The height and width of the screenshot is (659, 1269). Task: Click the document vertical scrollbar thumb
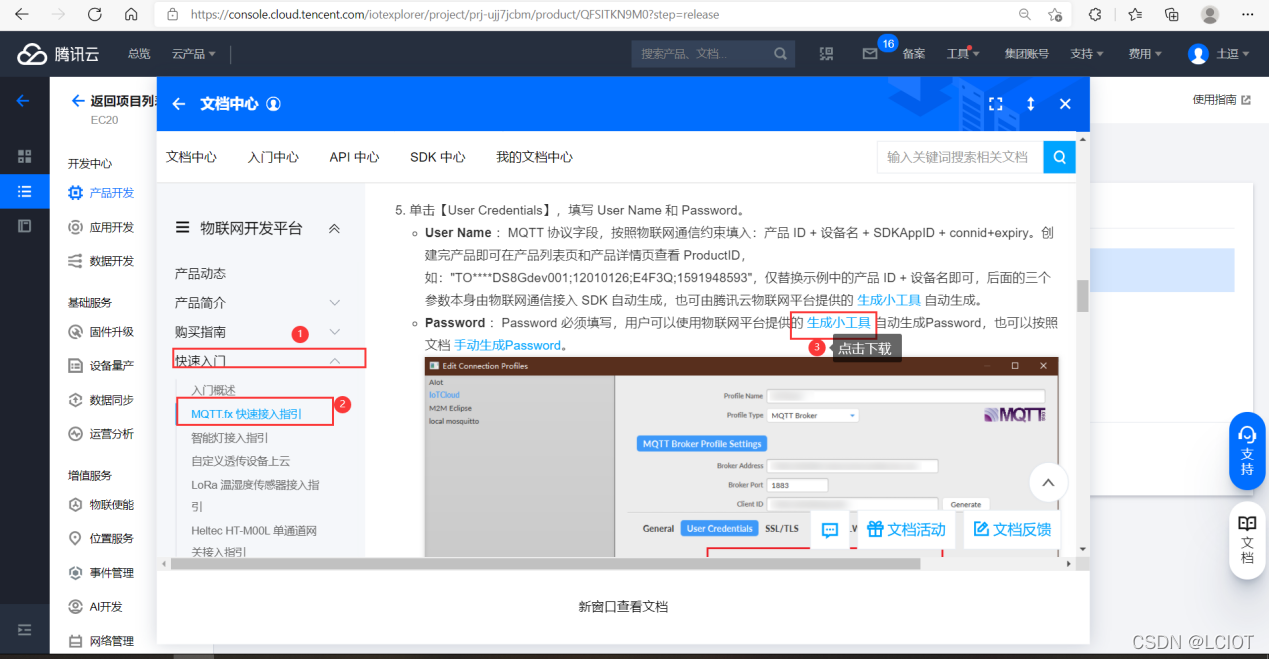pos(1081,296)
